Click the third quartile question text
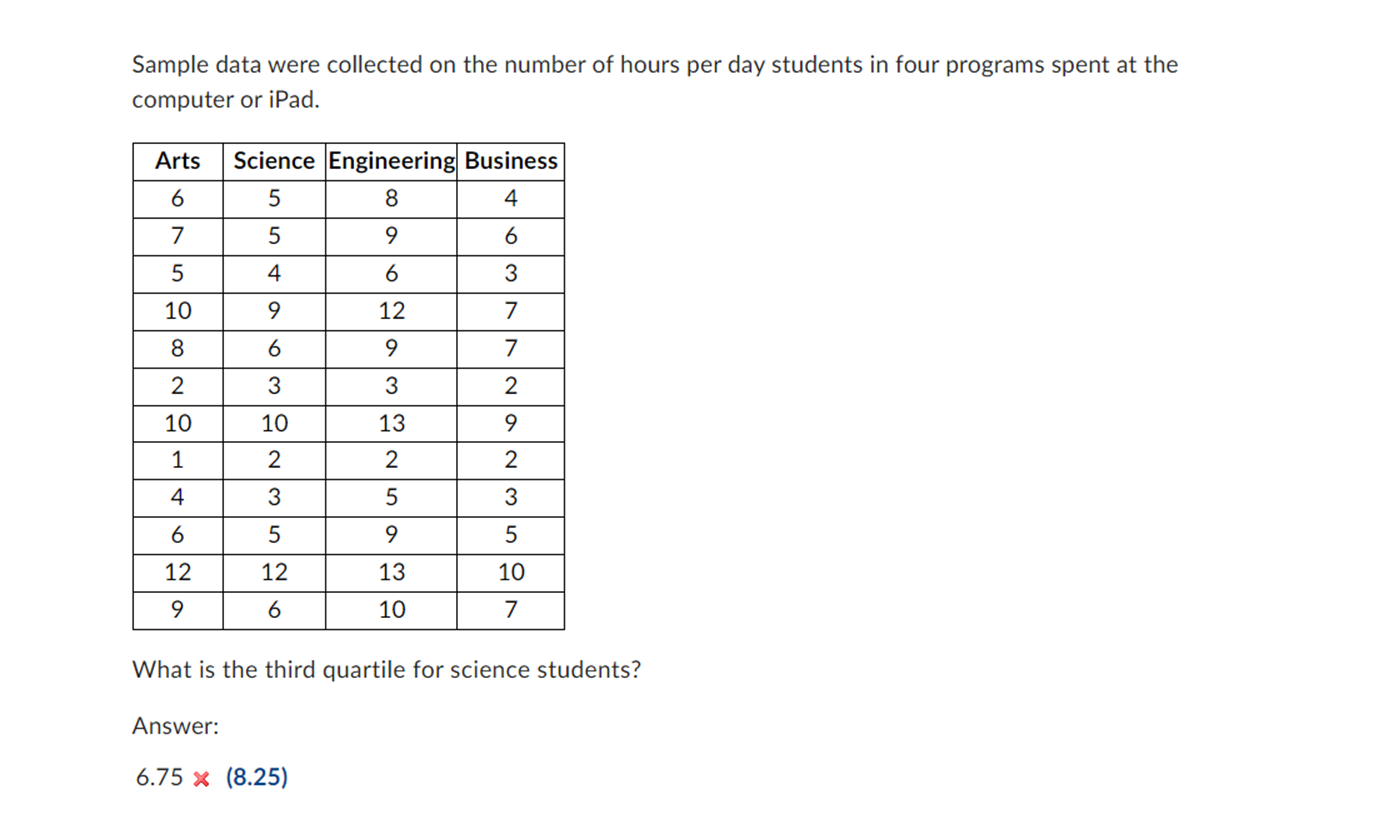1379x819 pixels. tap(386, 669)
